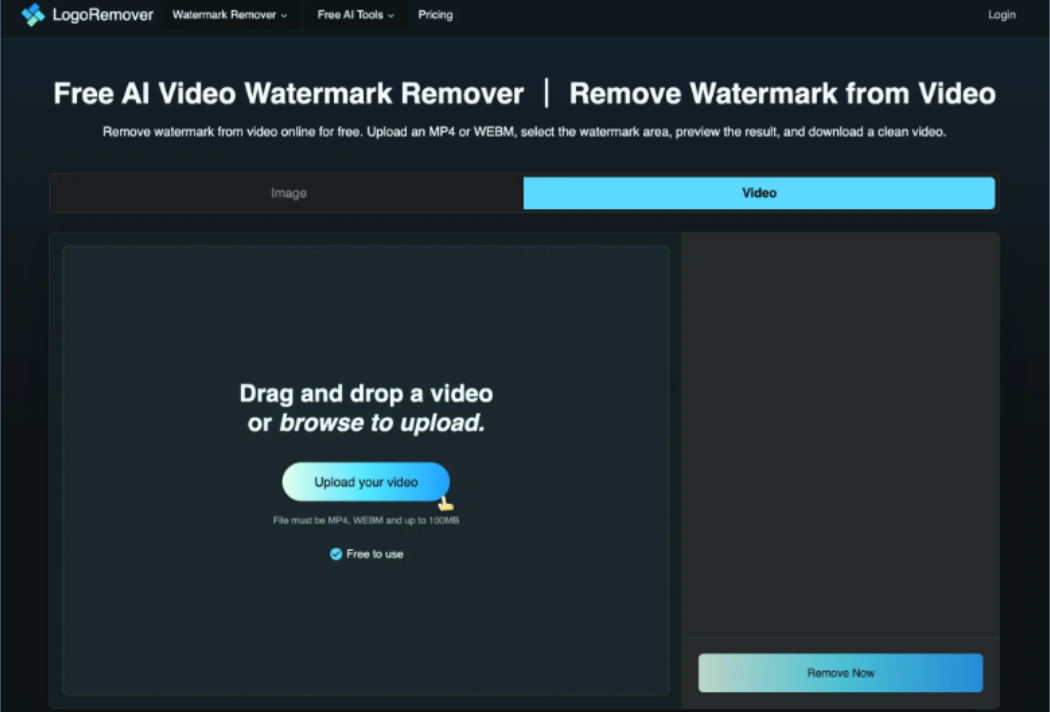
Task: Click the "Remove watermark from video online" description
Action: (524, 132)
